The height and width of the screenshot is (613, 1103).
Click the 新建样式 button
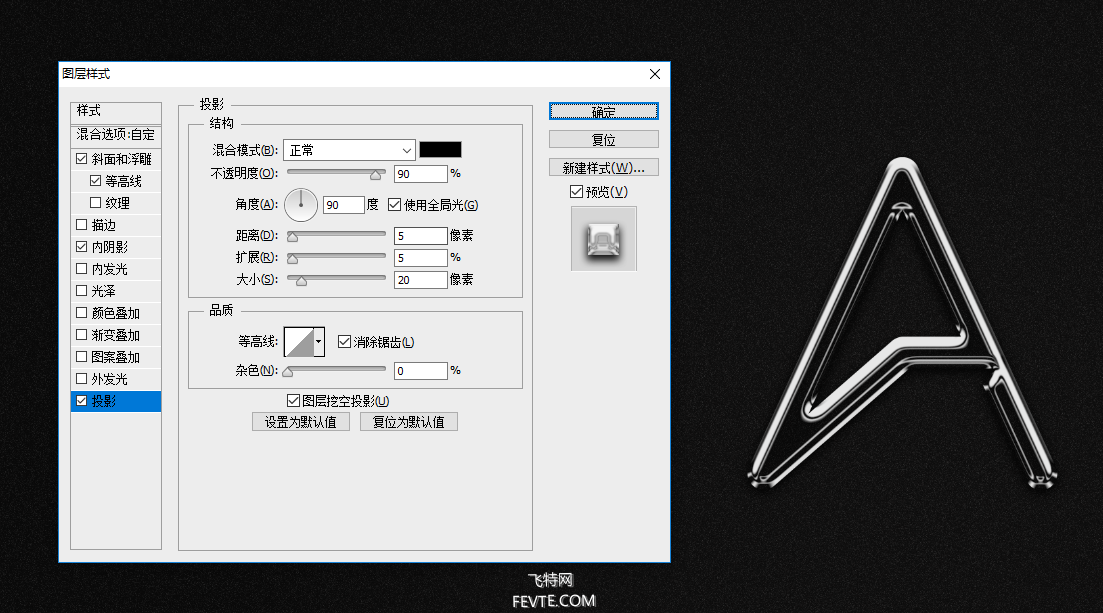click(x=603, y=167)
